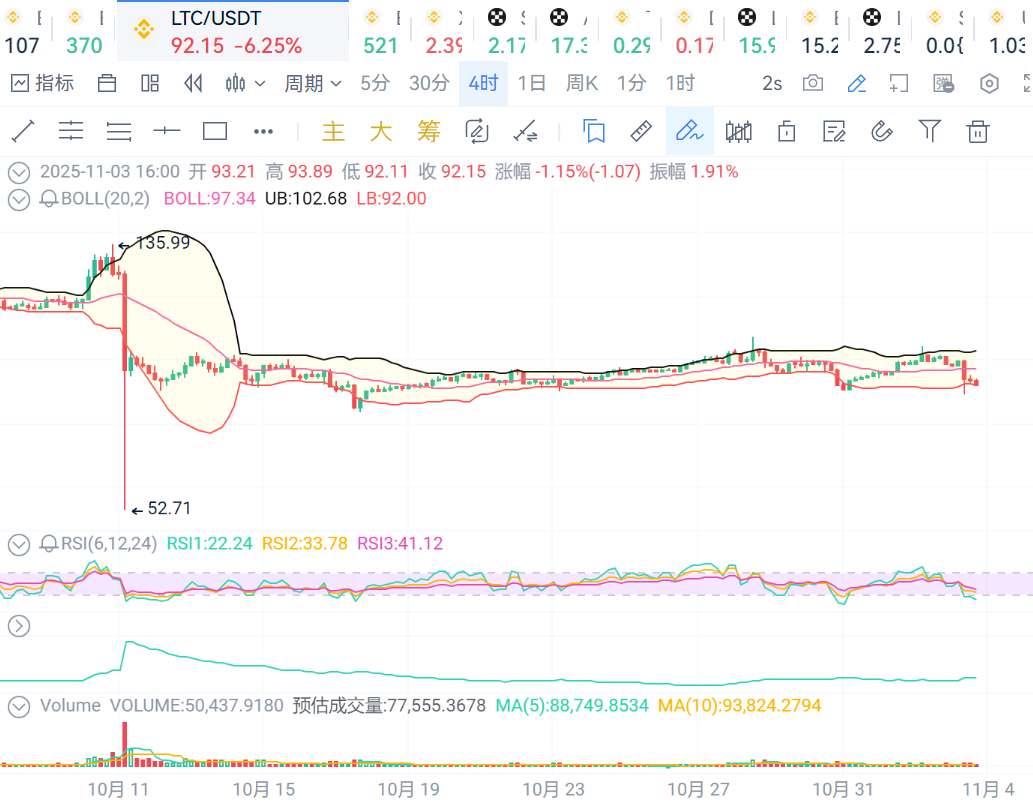Screen dimensions: 1033x807
Task: Select the trend line drawing tool
Action: click(x=23, y=131)
